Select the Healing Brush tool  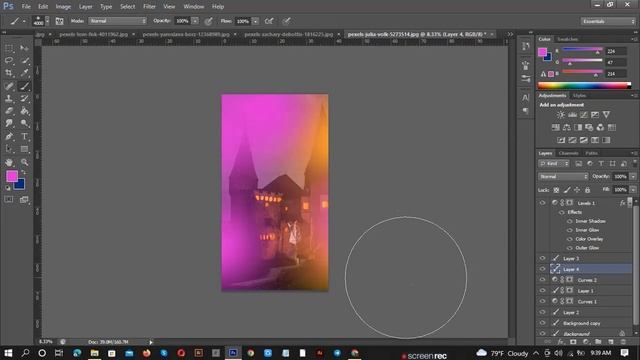pos(9,86)
